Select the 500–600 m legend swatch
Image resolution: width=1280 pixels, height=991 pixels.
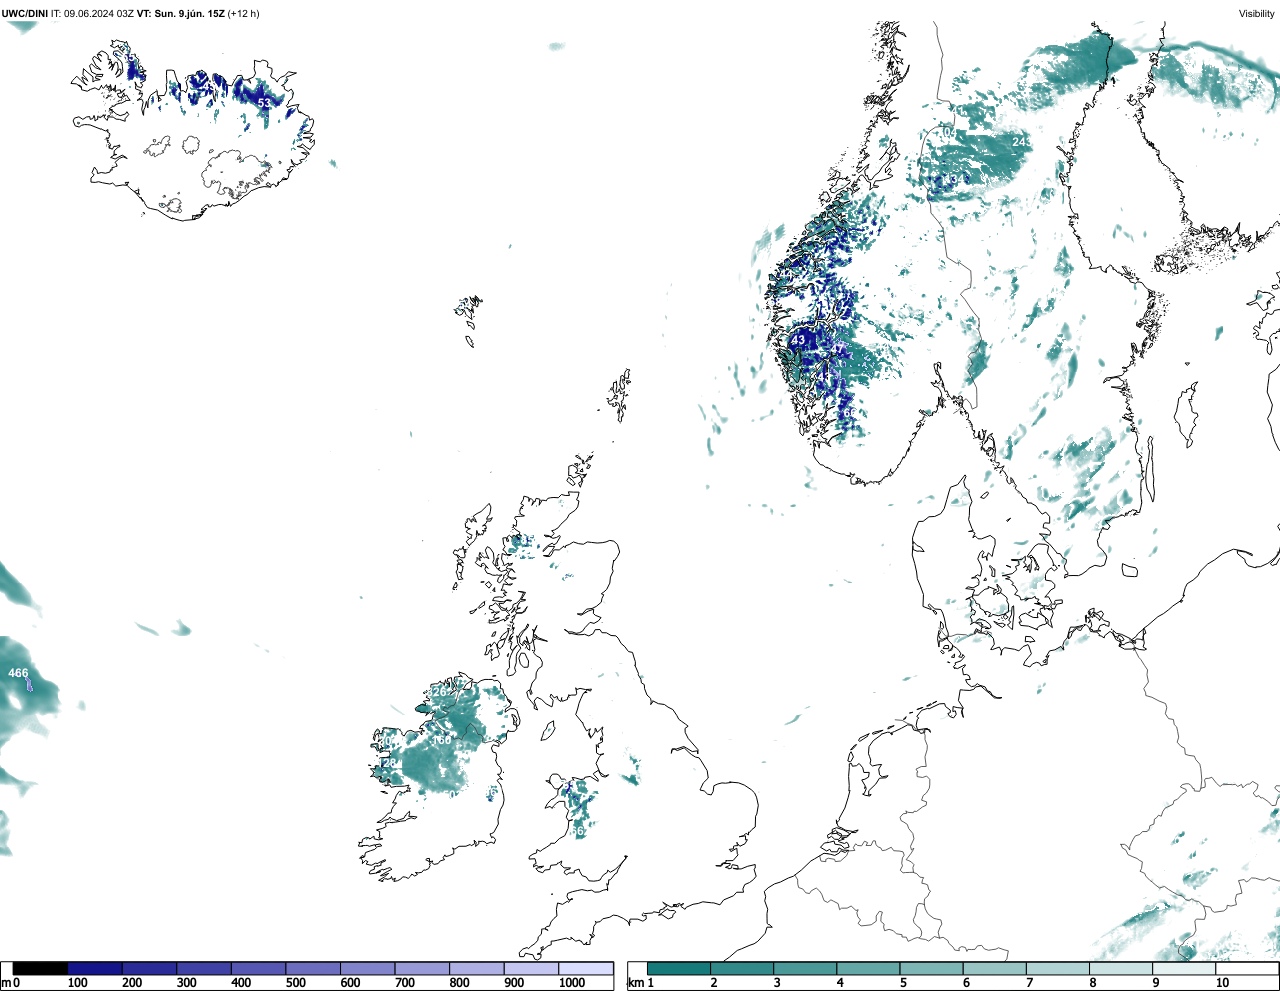(x=313, y=968)
